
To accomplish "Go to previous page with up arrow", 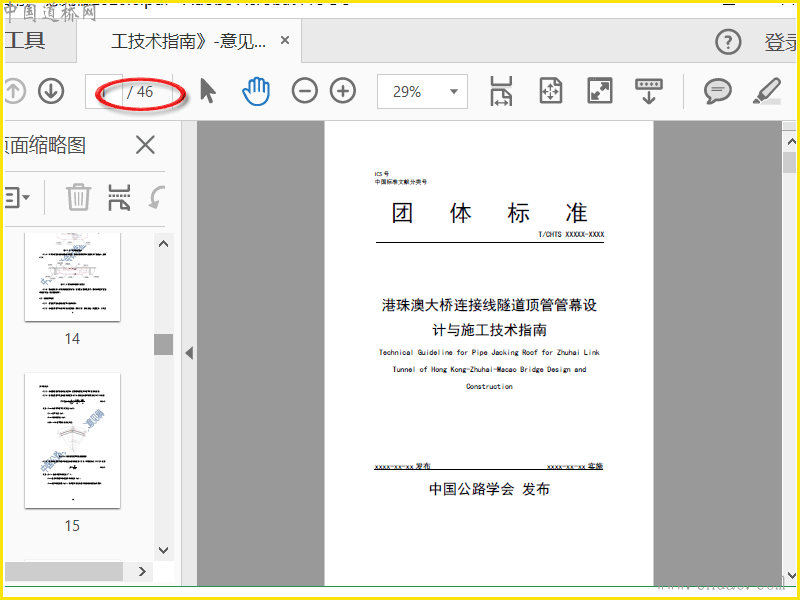I will [x=14, y=92].
